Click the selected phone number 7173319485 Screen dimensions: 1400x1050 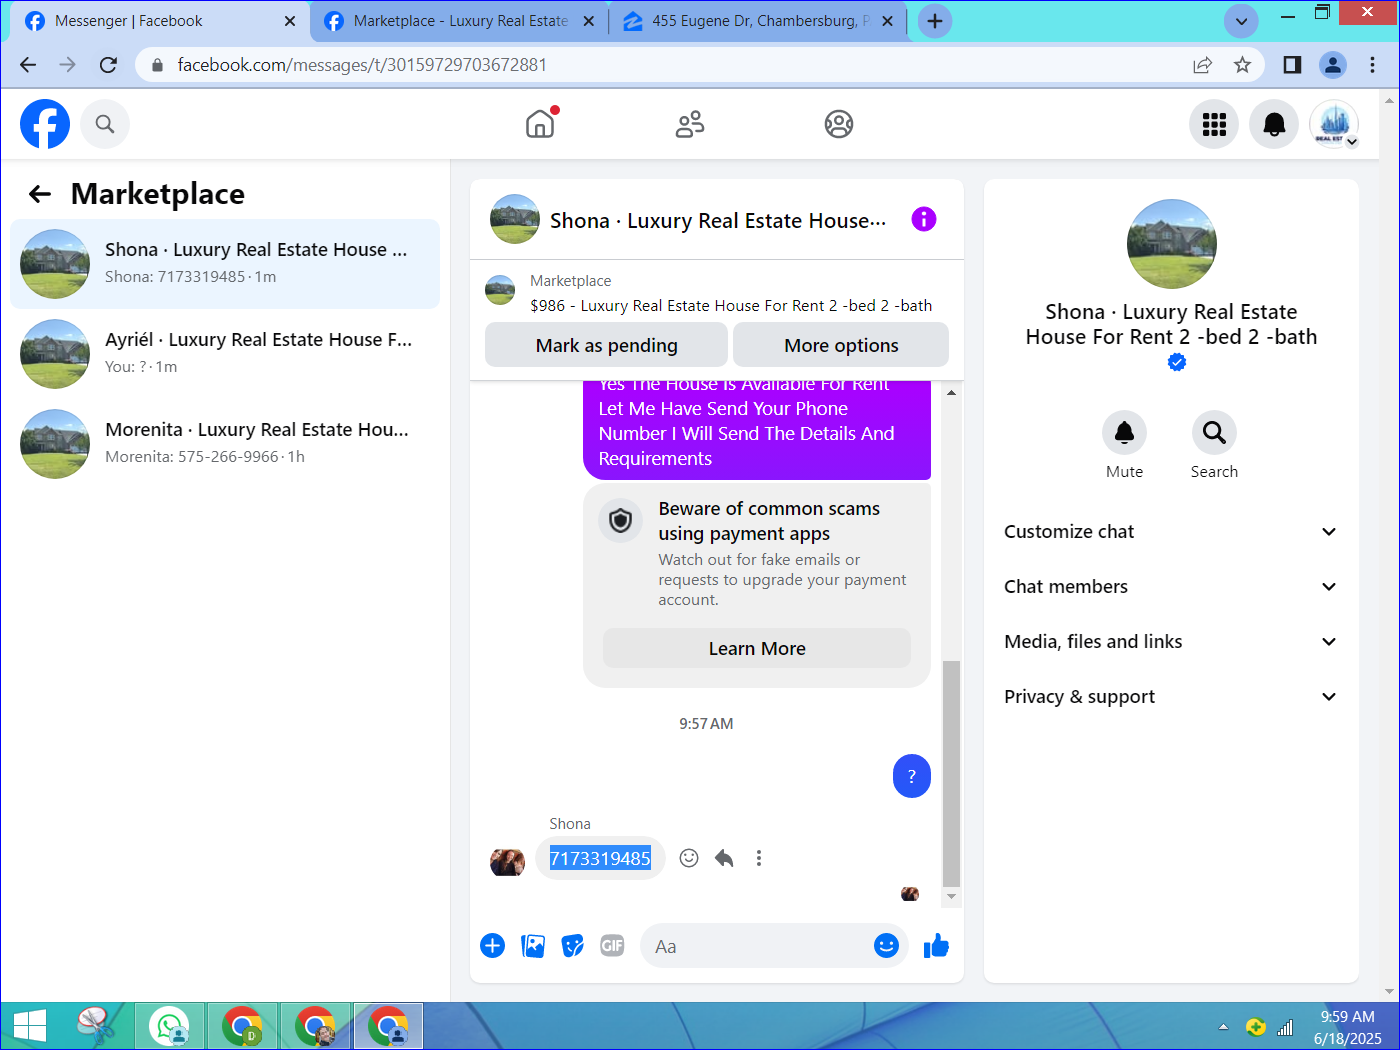(600, 858)
